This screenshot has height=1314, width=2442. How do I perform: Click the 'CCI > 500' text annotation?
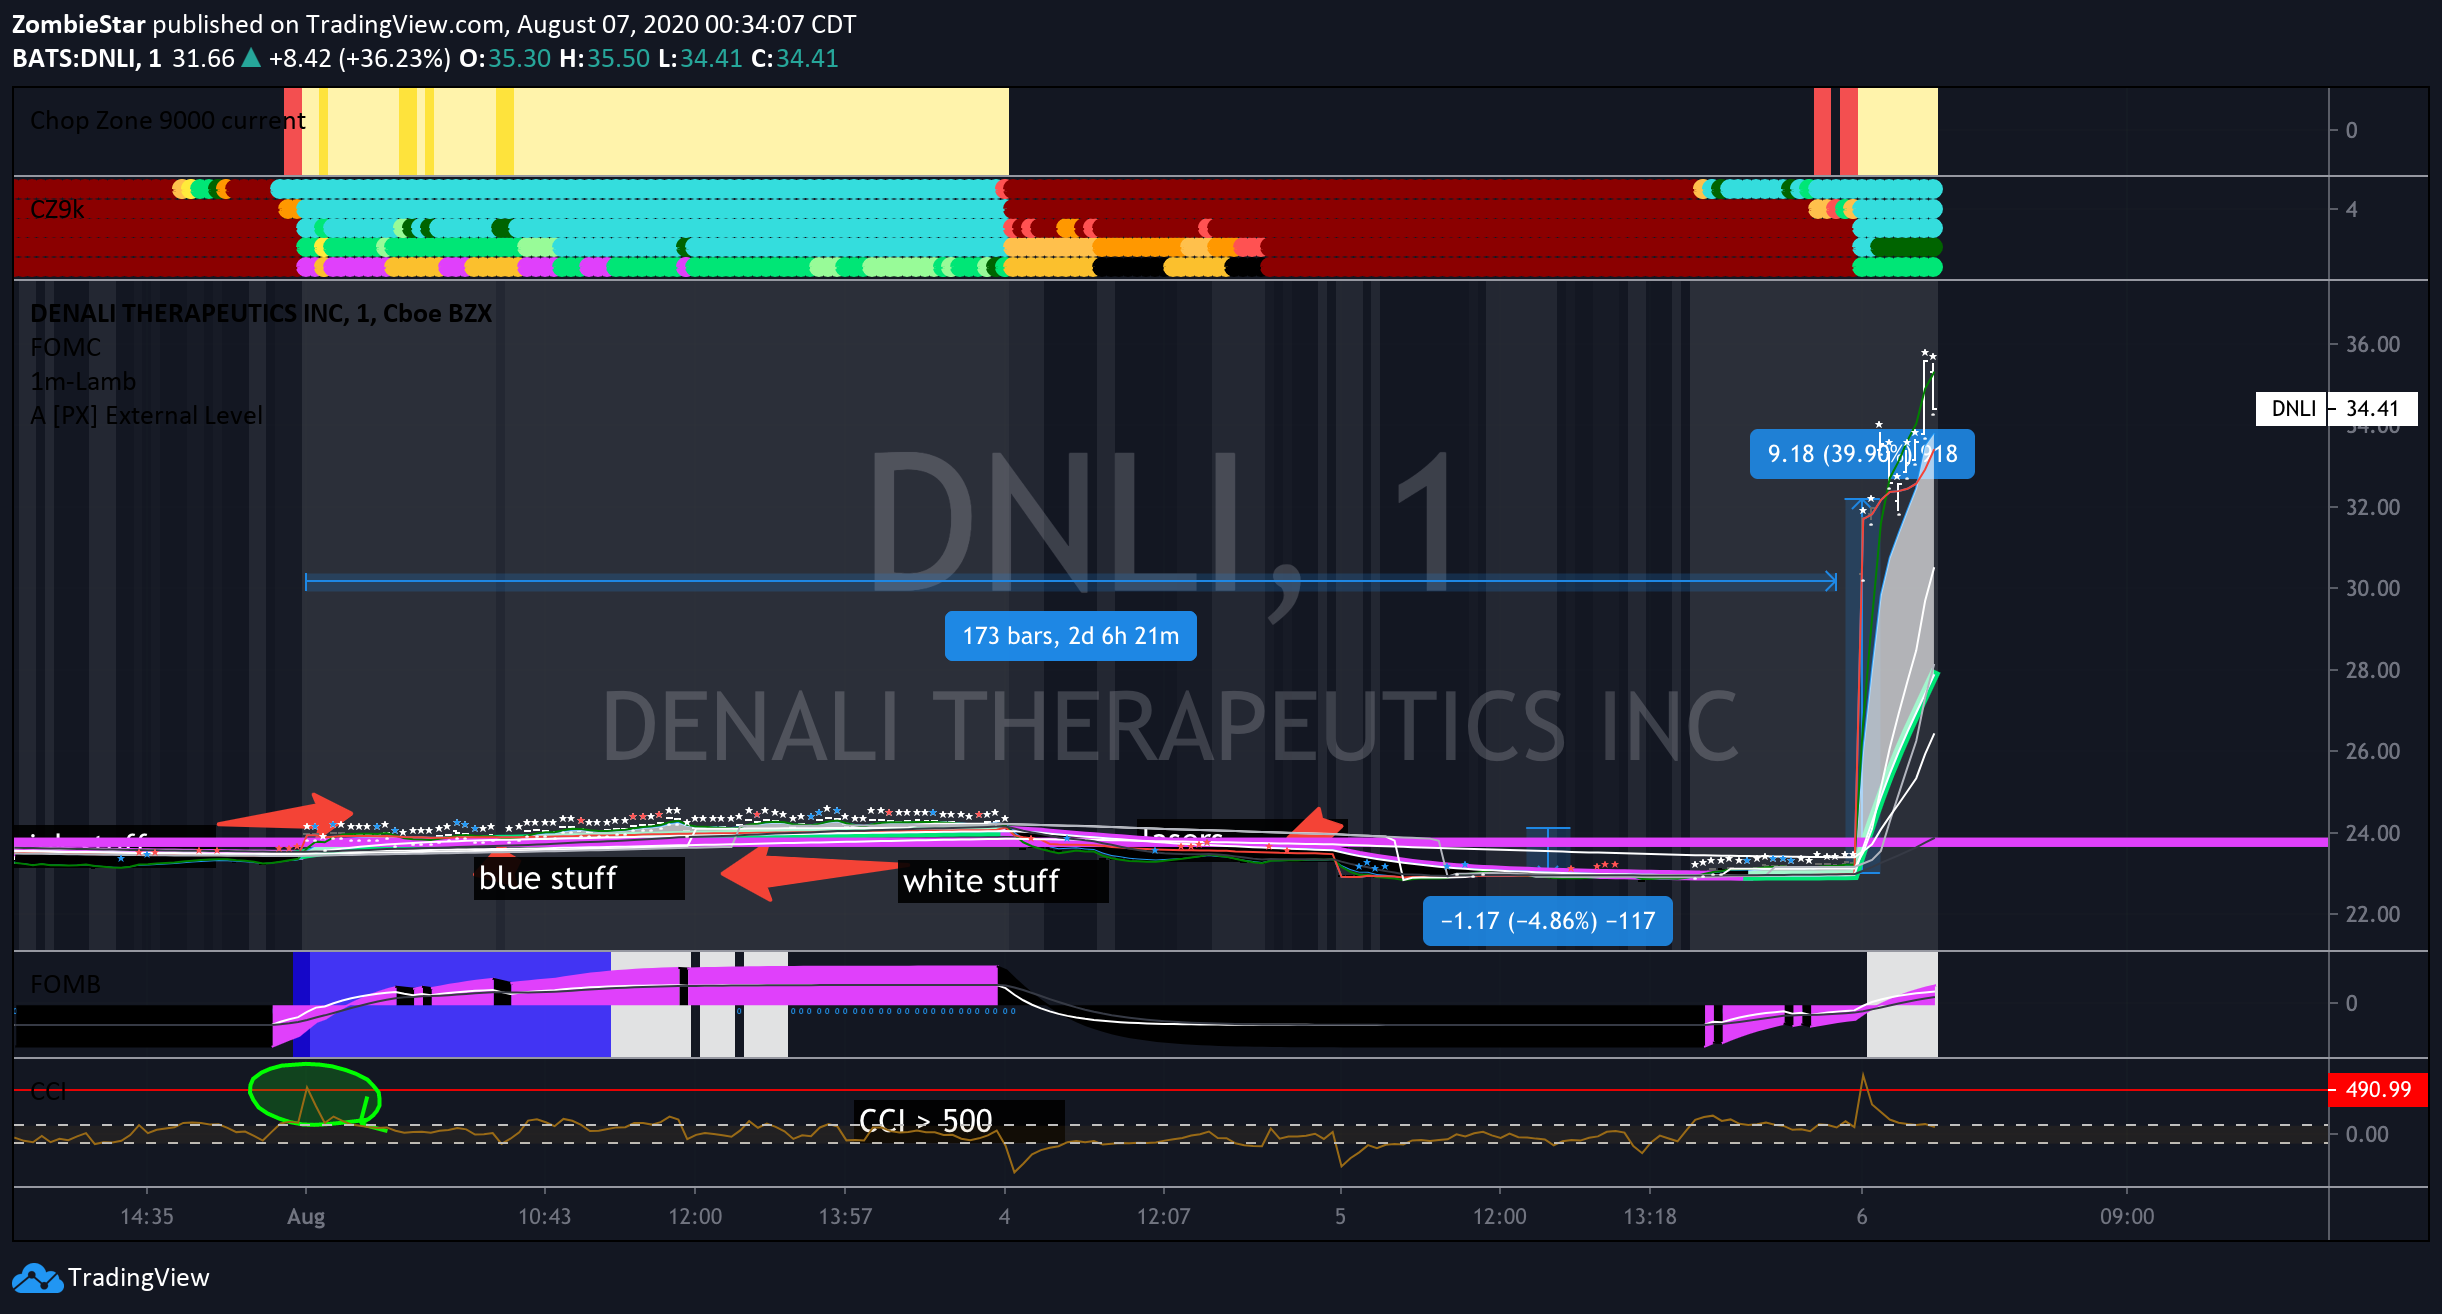[x=959, y=1121]
